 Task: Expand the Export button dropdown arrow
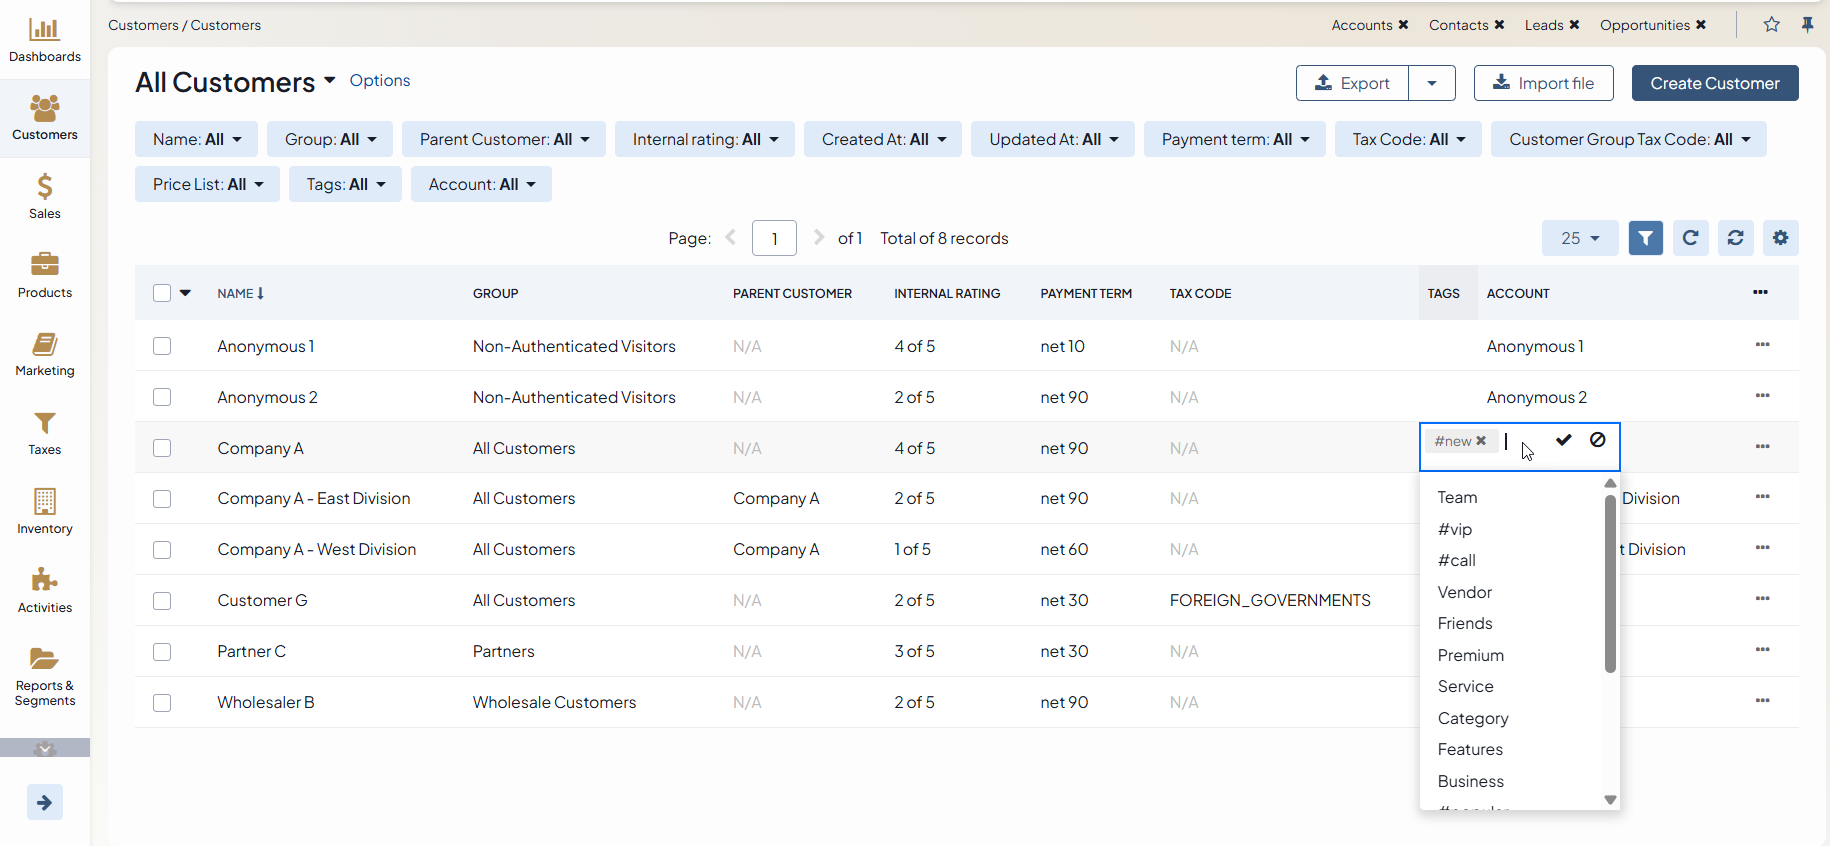1431,83
